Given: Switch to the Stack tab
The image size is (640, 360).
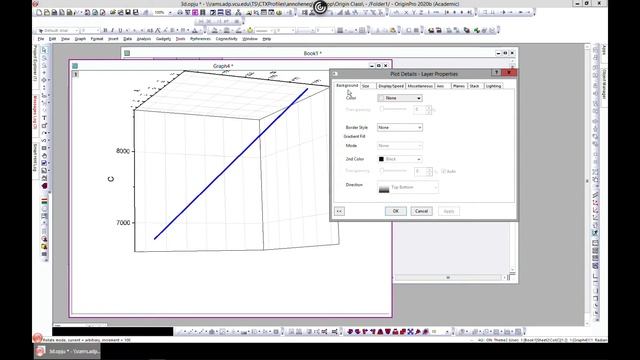Looking at the screenshot, I should pos(474,86).
